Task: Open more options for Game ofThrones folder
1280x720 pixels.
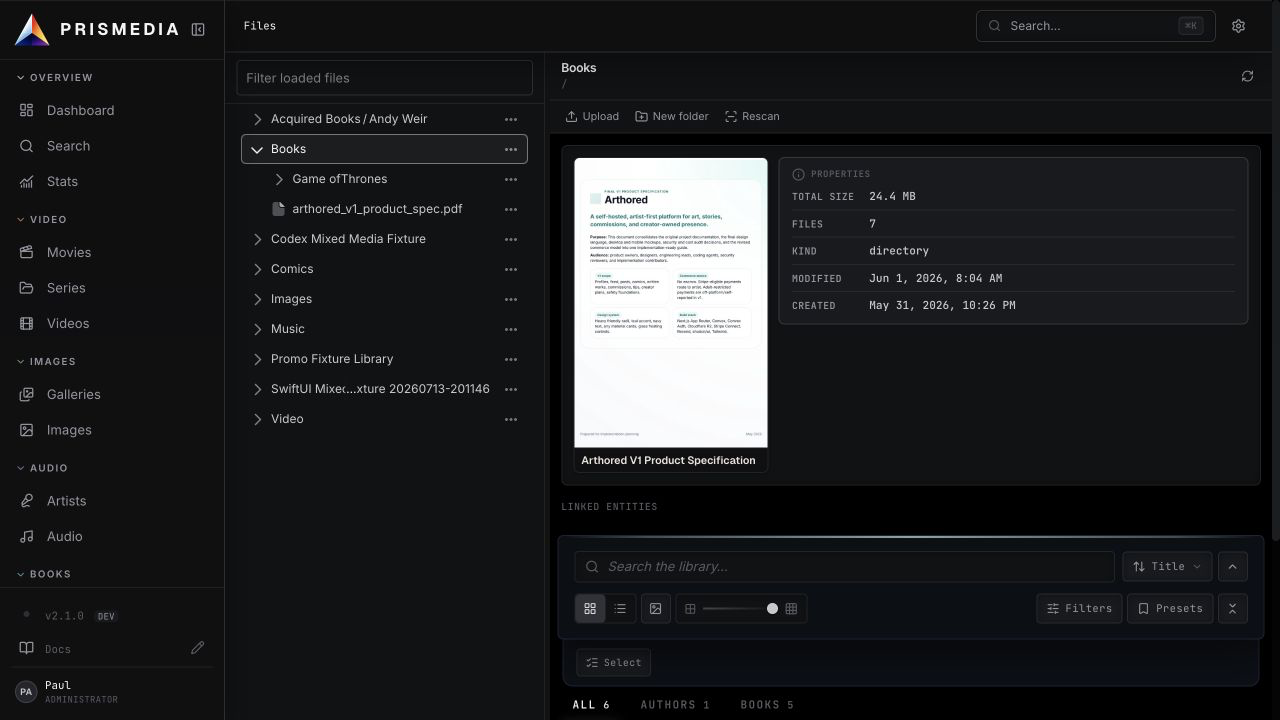Action: pos(511,179)
